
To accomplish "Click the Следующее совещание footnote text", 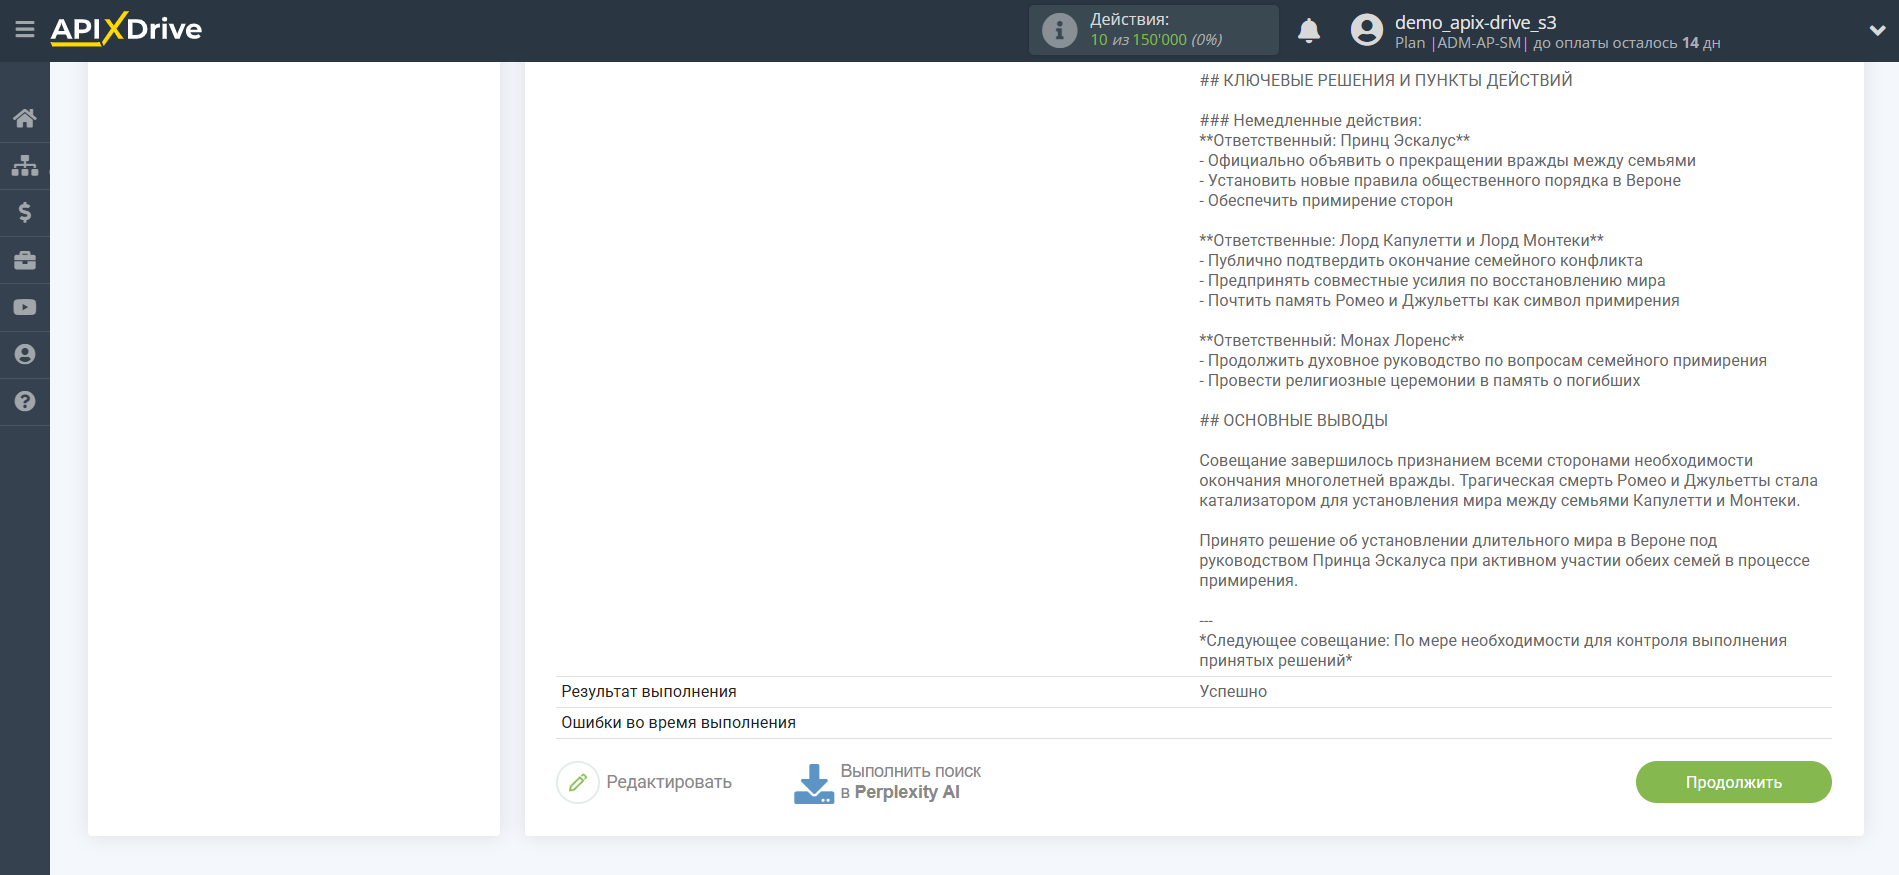I will pyautogui.click(x=1493, y=651).
